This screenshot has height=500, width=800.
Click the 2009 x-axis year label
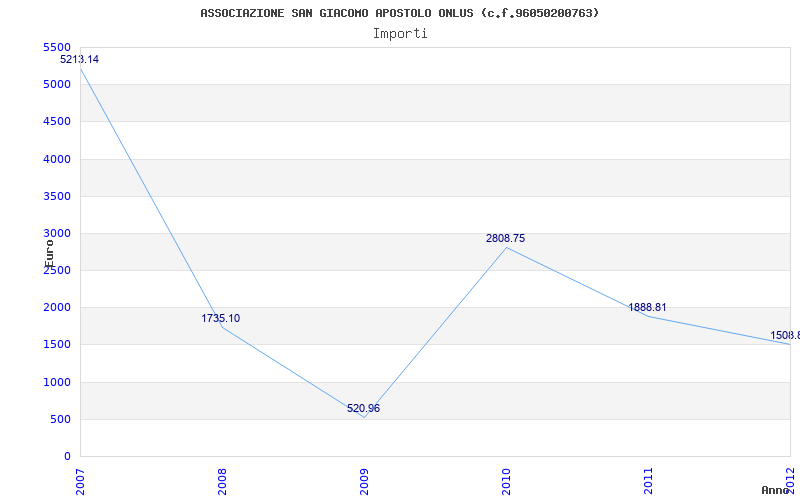coord(364,481)
